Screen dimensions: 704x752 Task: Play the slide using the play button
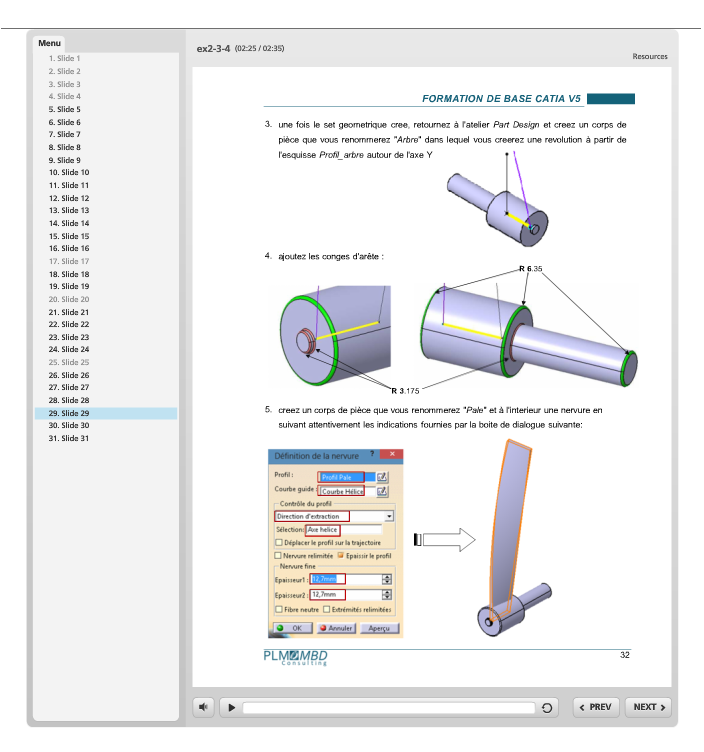coord(232,707)
